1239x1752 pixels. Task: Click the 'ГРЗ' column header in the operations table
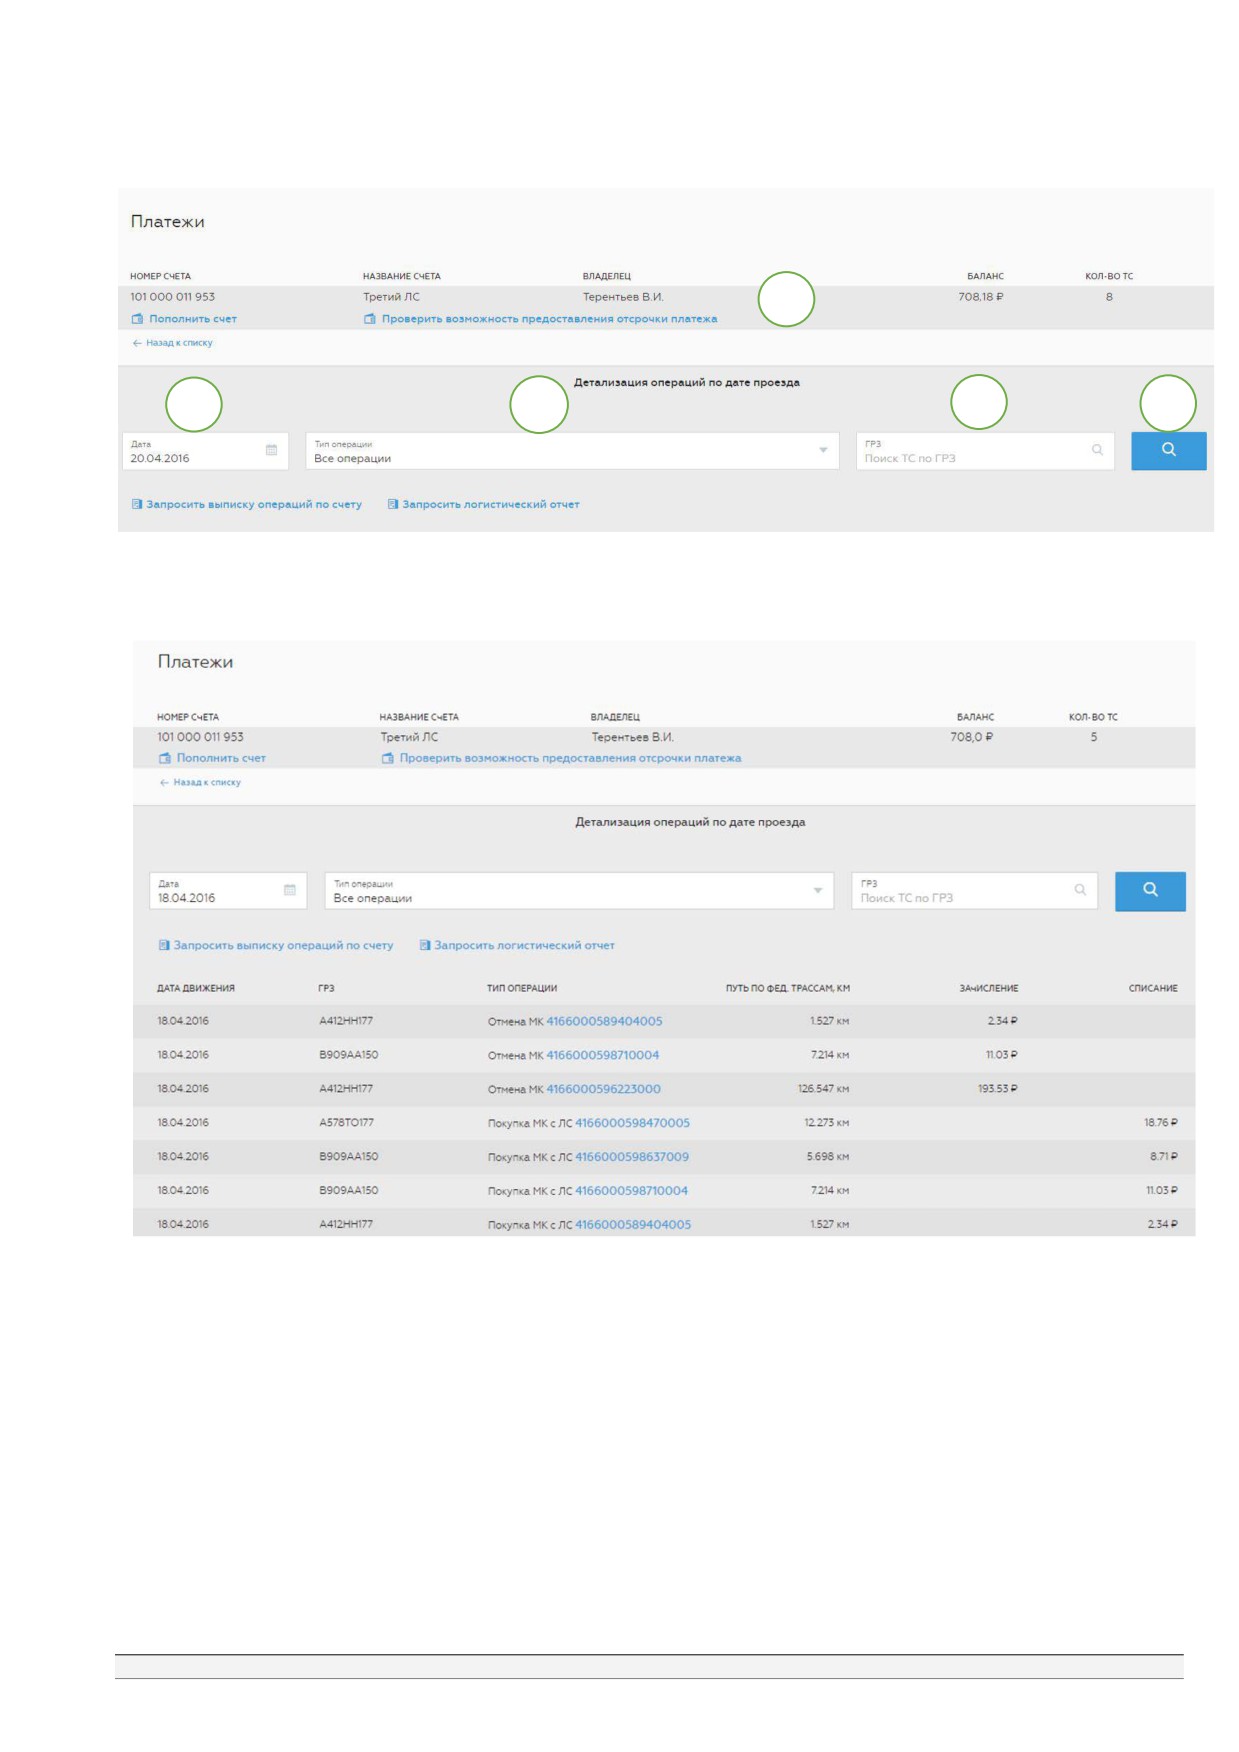pyautogui.click(x=326, y=988)
